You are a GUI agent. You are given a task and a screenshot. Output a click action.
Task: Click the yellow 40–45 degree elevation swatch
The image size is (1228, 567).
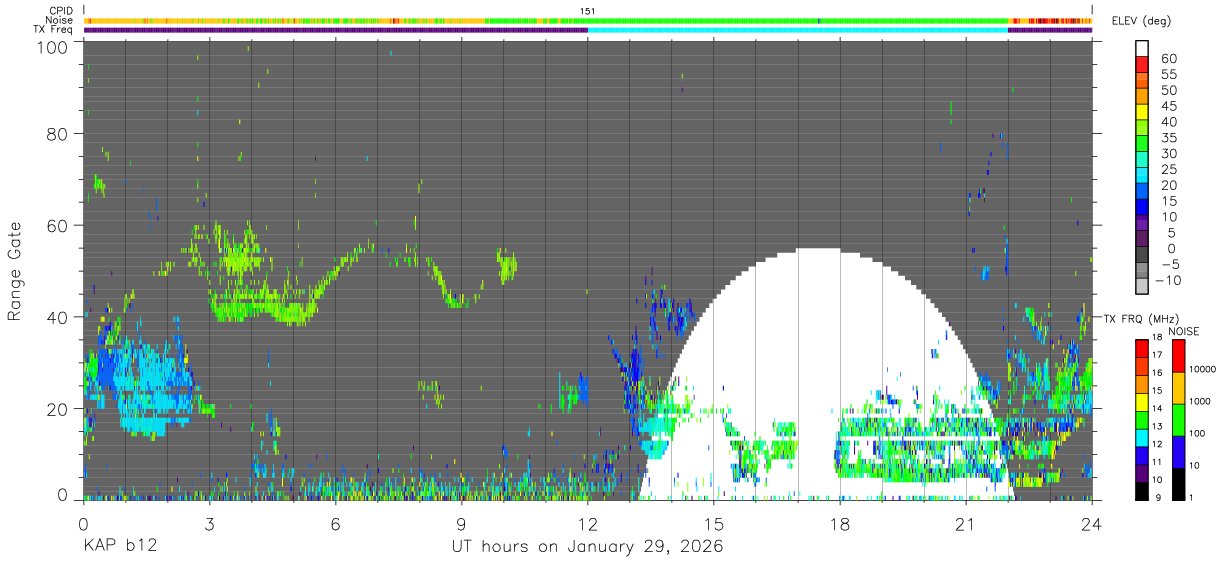[x=1141, y=114]
